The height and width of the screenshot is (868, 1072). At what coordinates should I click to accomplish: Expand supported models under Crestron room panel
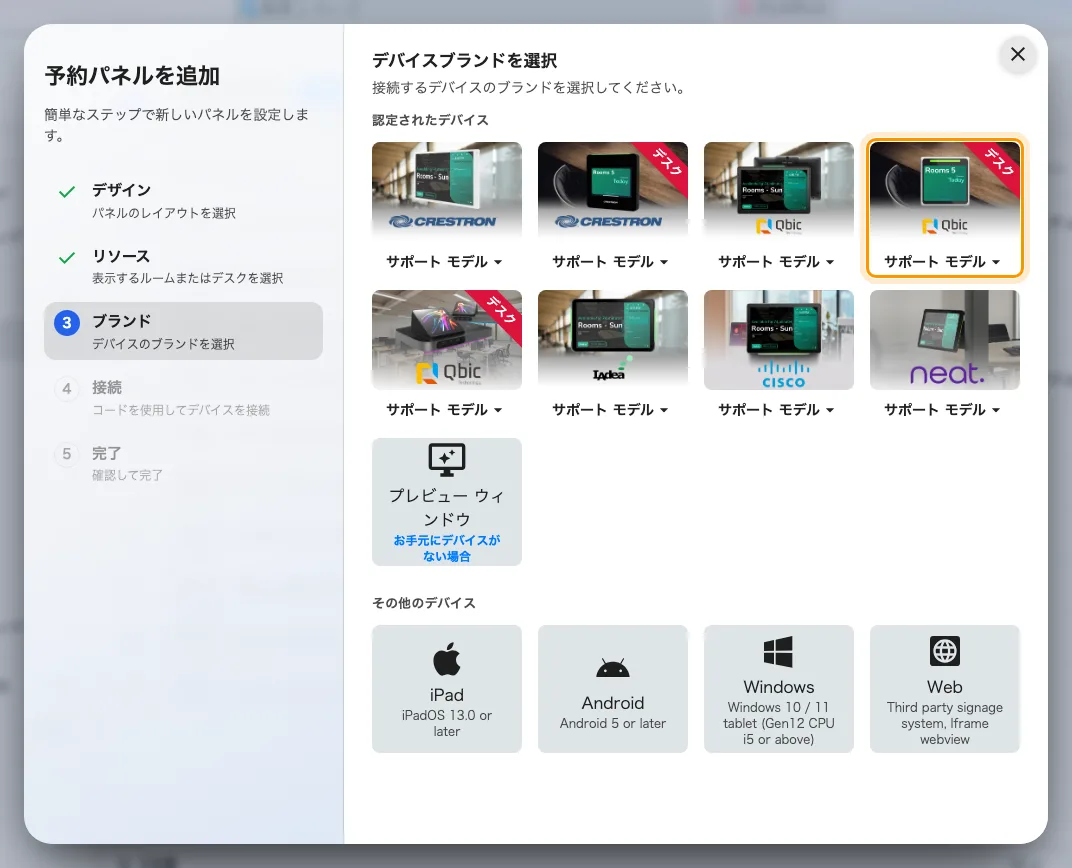tap(444, 262)
